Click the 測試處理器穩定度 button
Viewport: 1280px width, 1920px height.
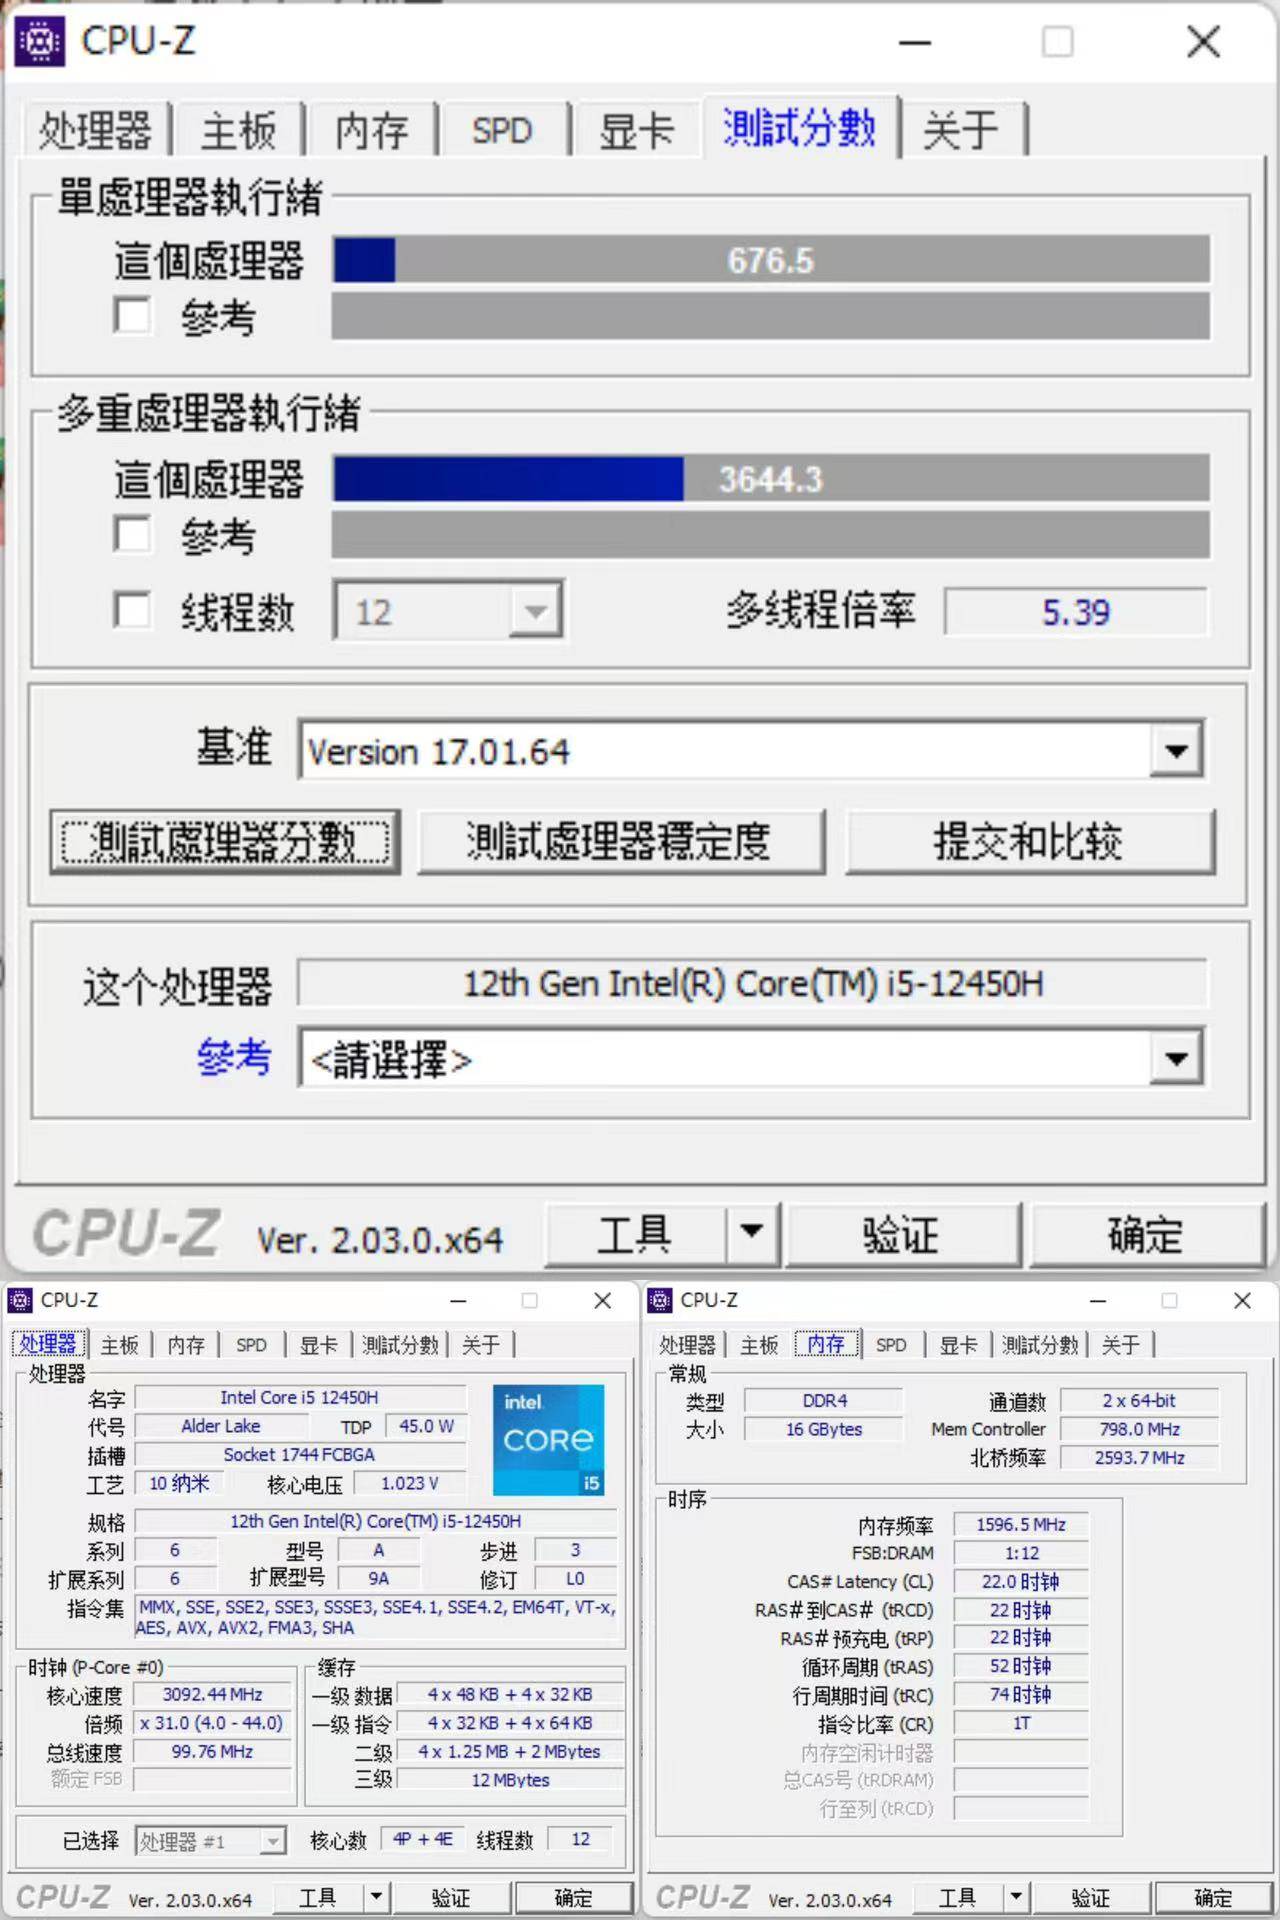coord(620,842)
